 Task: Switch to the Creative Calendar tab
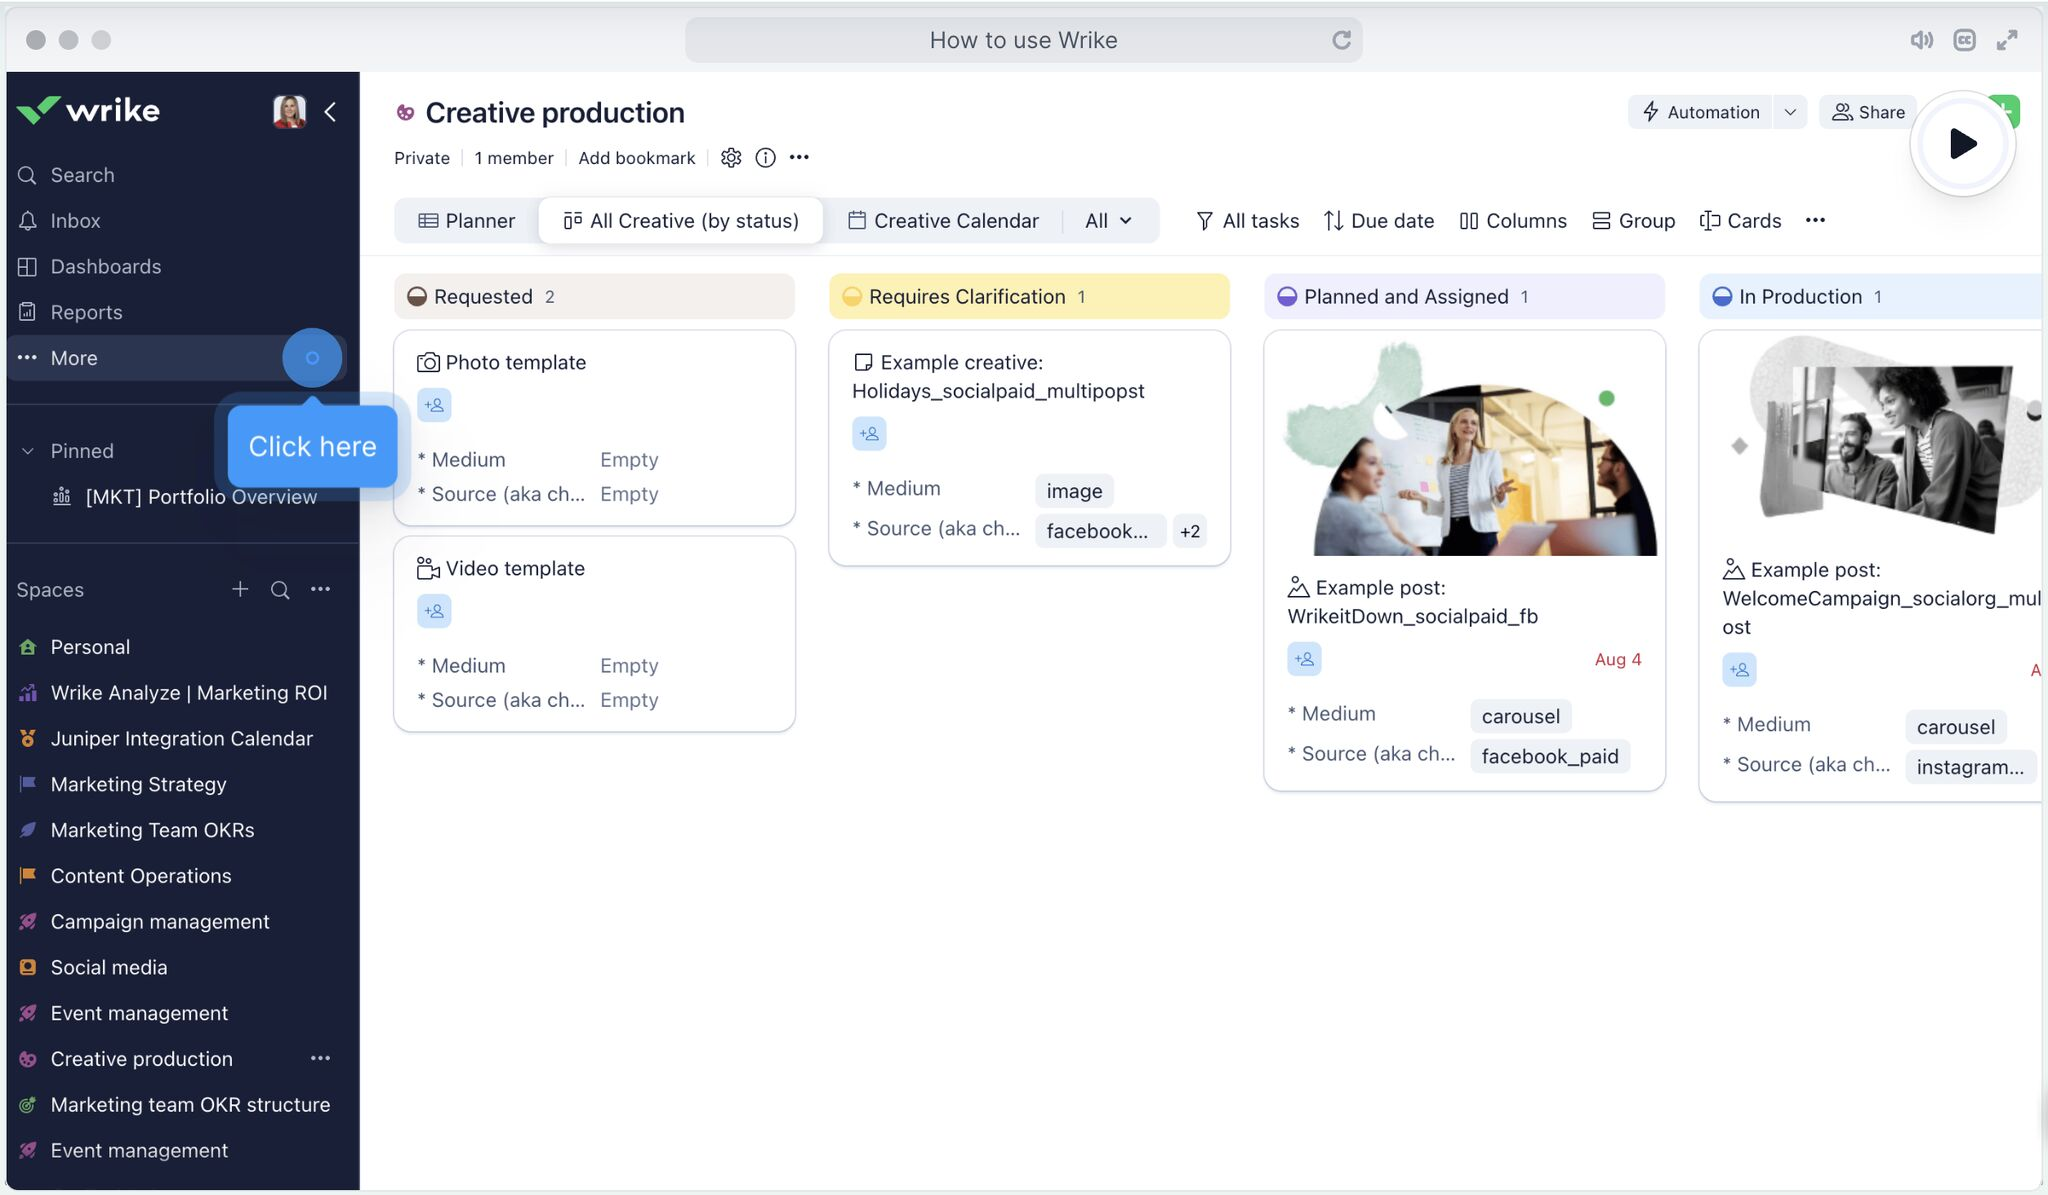943,221
